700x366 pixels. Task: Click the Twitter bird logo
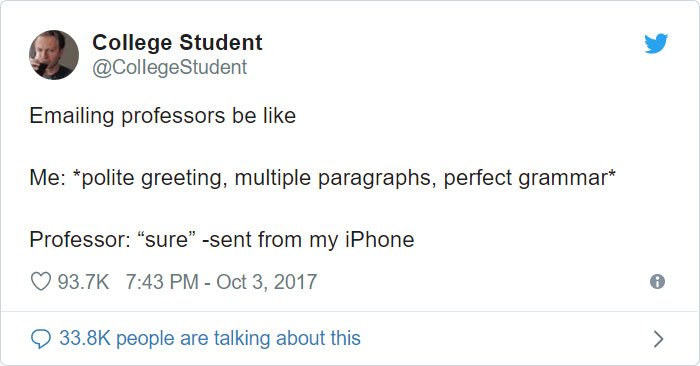(x=656, y=43)
